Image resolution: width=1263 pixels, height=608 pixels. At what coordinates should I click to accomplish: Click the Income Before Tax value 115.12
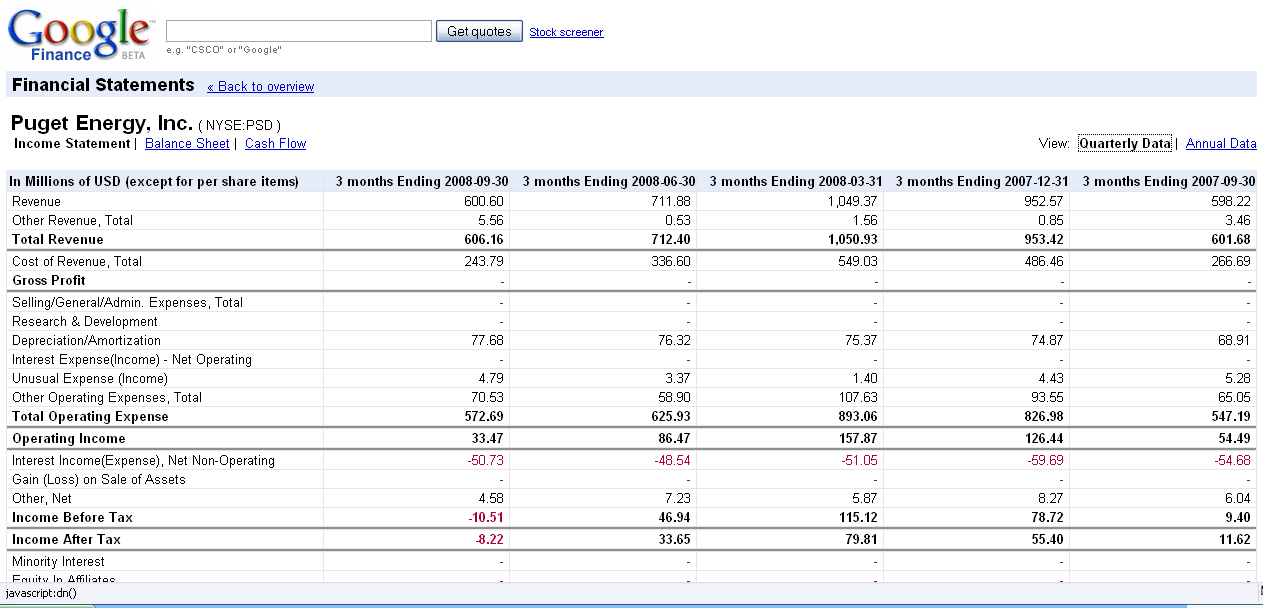tap(858, 517)
